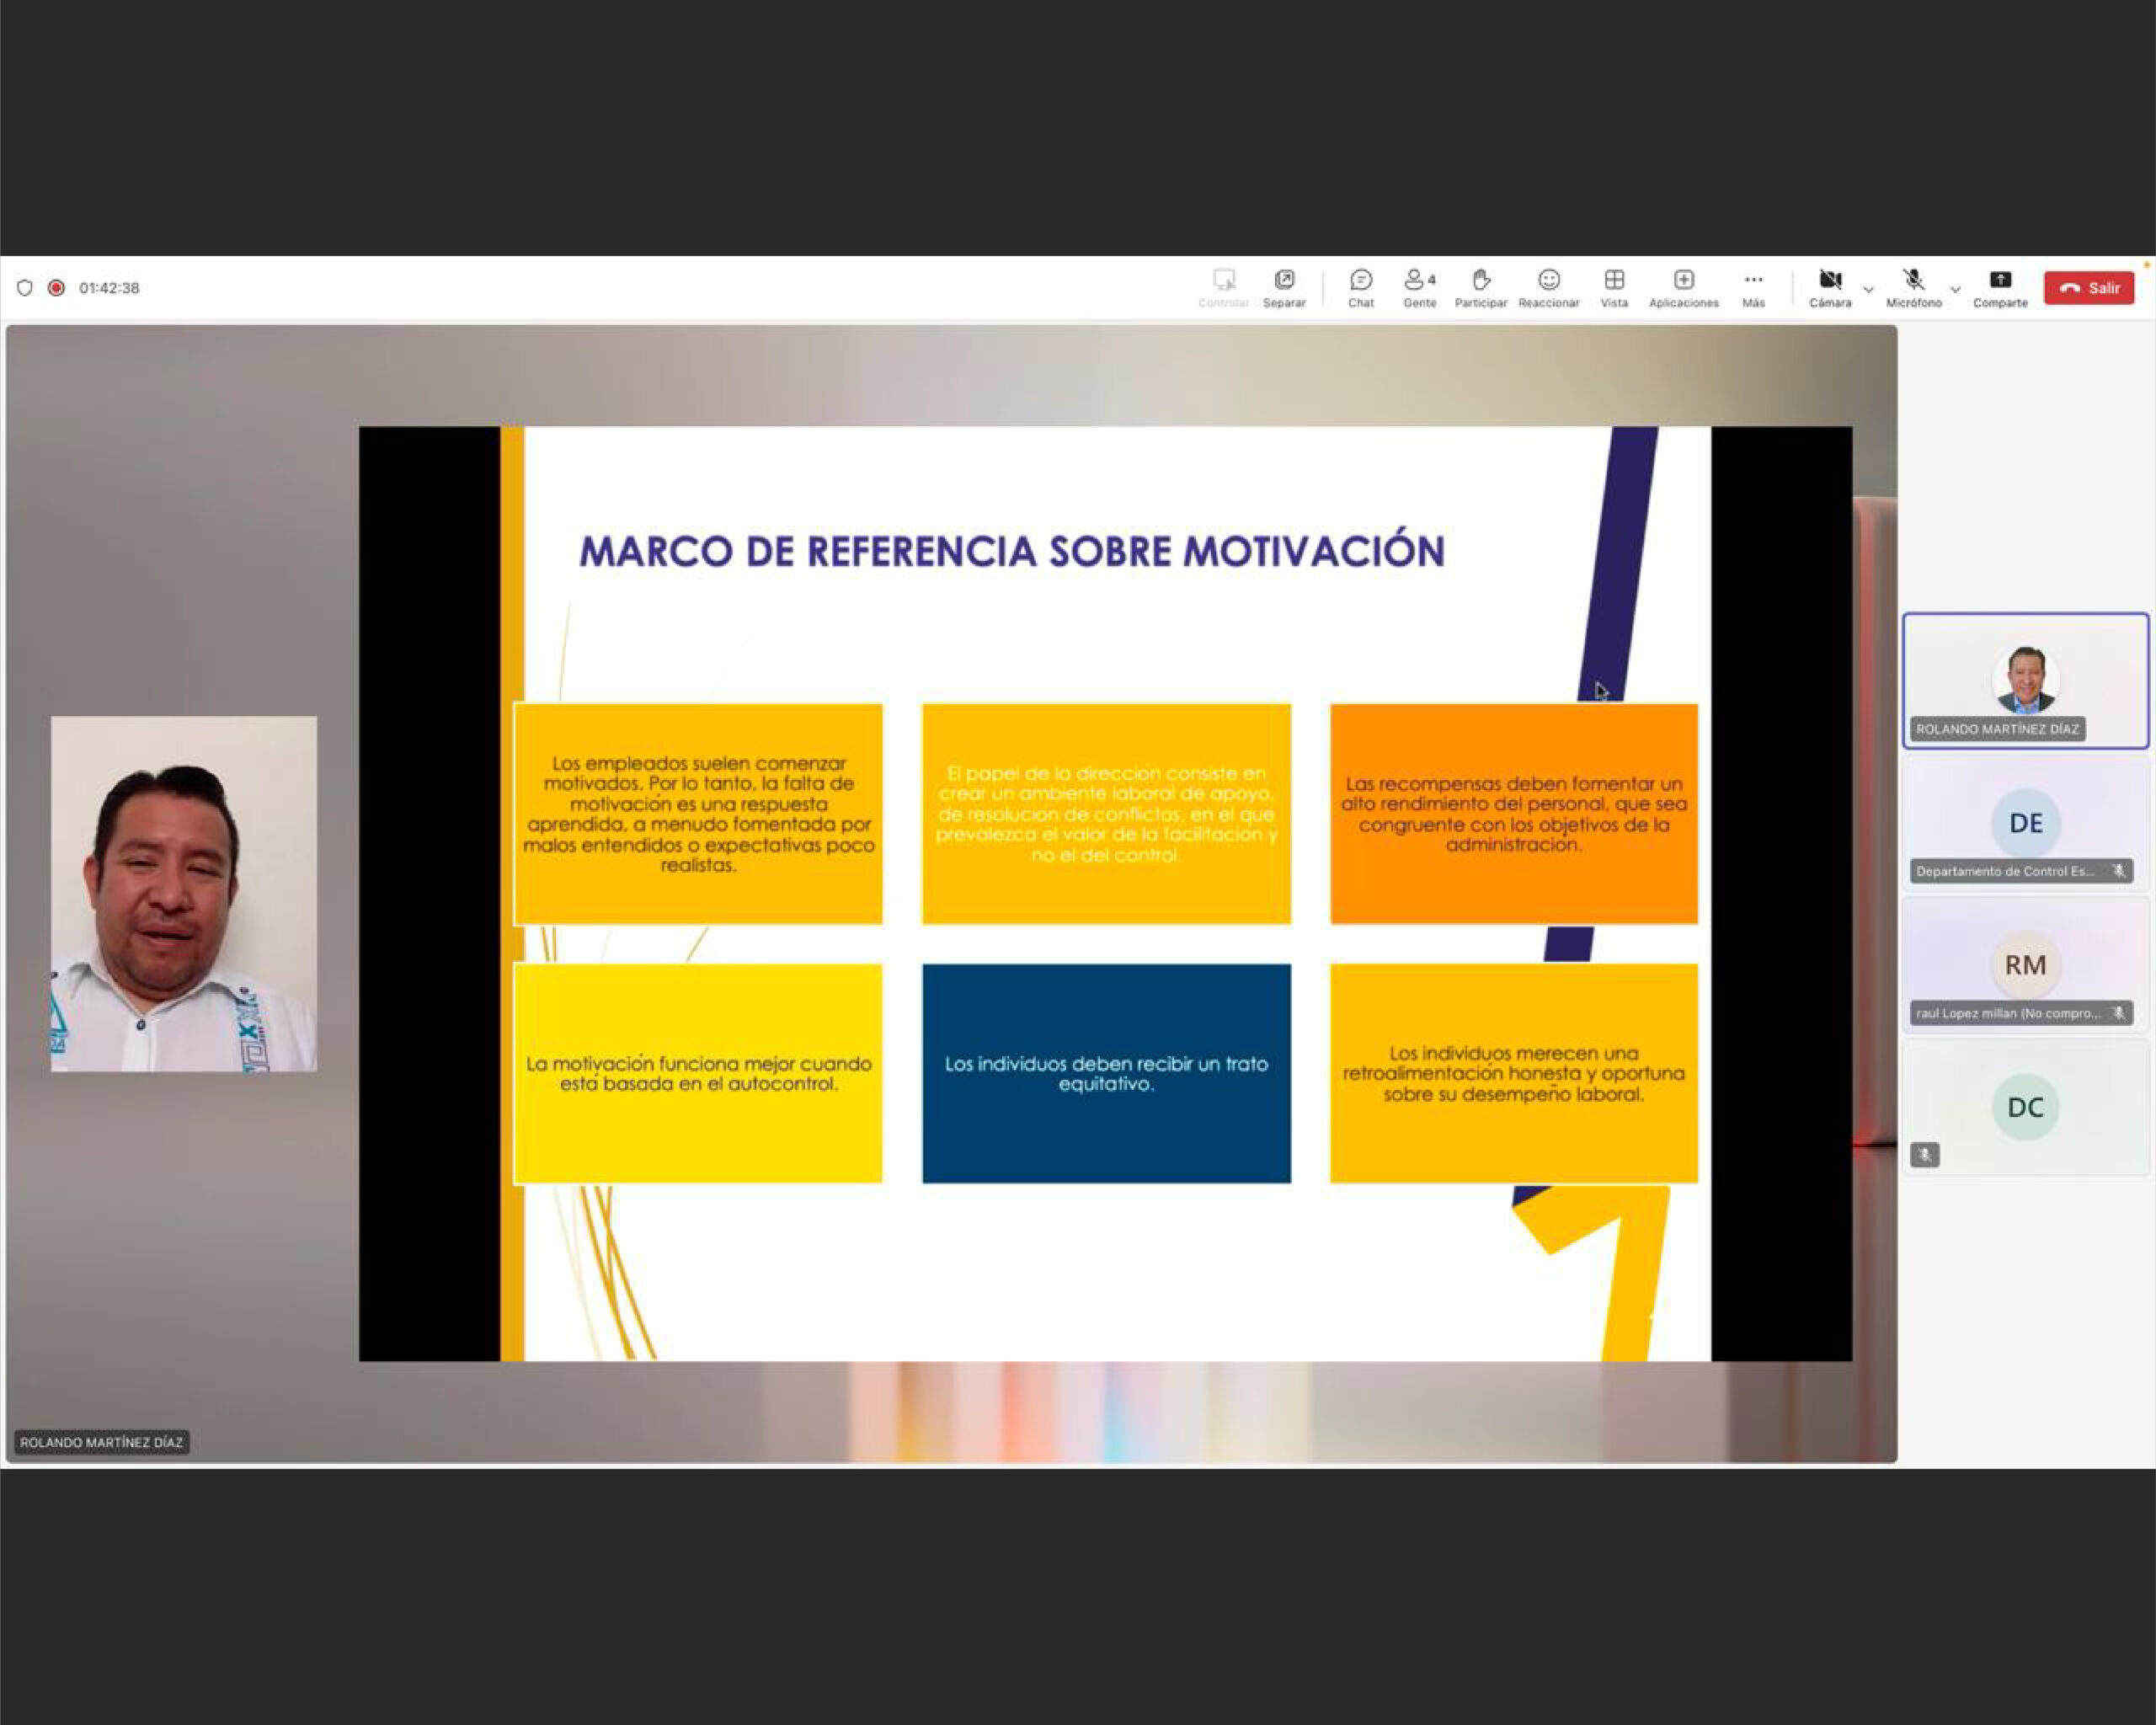This screenshot has height=1725, width=2156.
Task: Click ROLANDO MARTÍNEZ DÍAZ label at bottom left
Action: 102,1442
